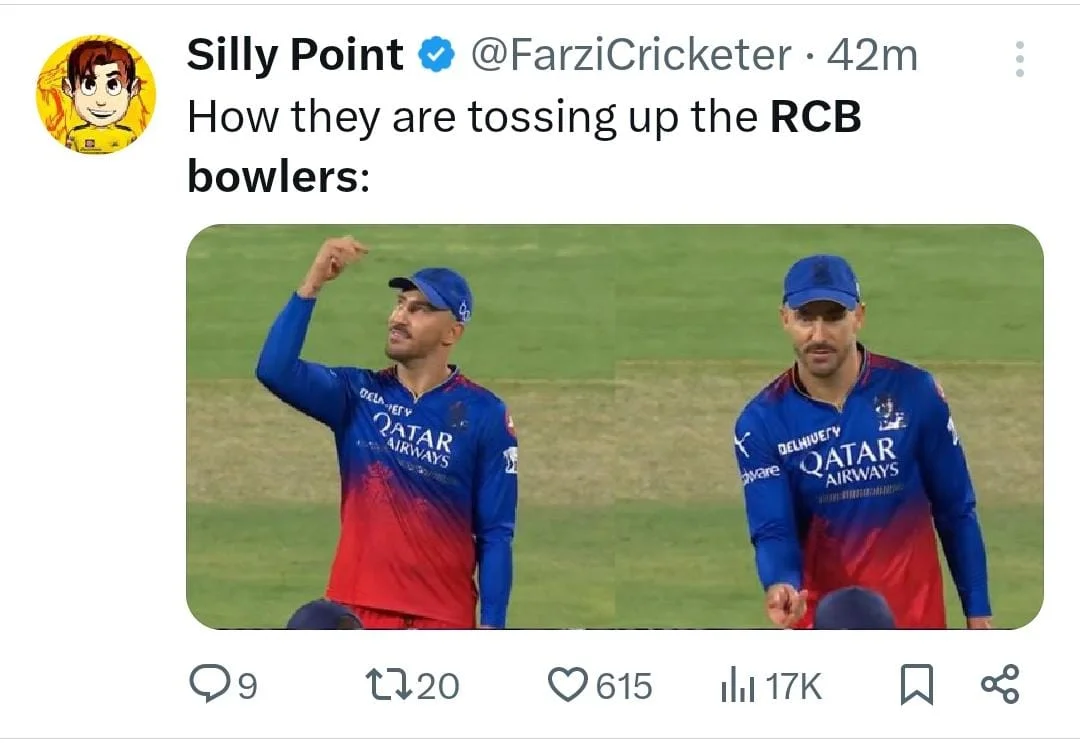Image resolution: width=1080 pixels, height=743 pixels.
Task: Open analytics via the views bar-chart icon
Action: click(x=737, y=686)
